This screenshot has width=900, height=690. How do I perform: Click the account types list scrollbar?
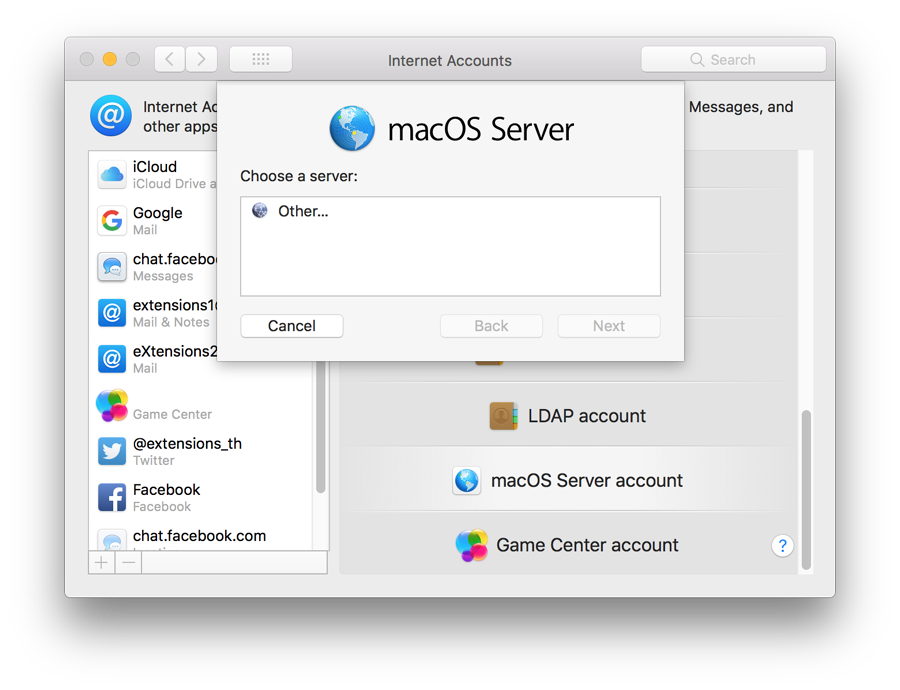(806, 490)
